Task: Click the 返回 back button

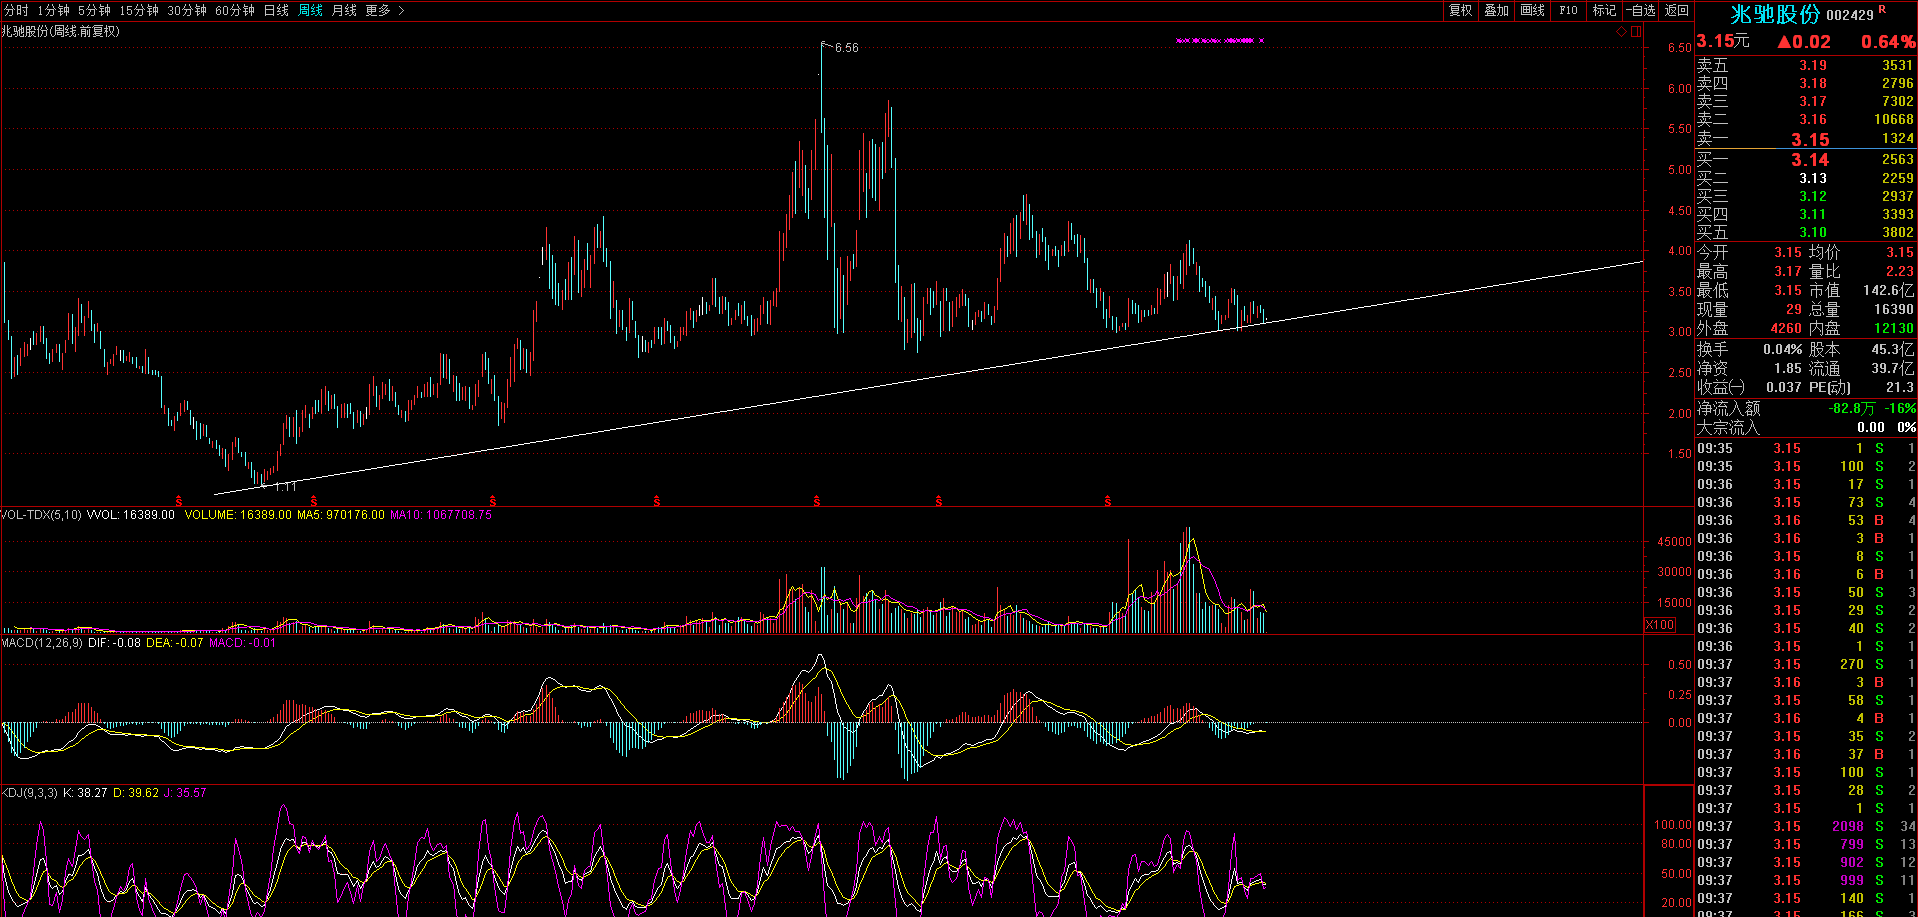Action: click(x=1677, y=10)
